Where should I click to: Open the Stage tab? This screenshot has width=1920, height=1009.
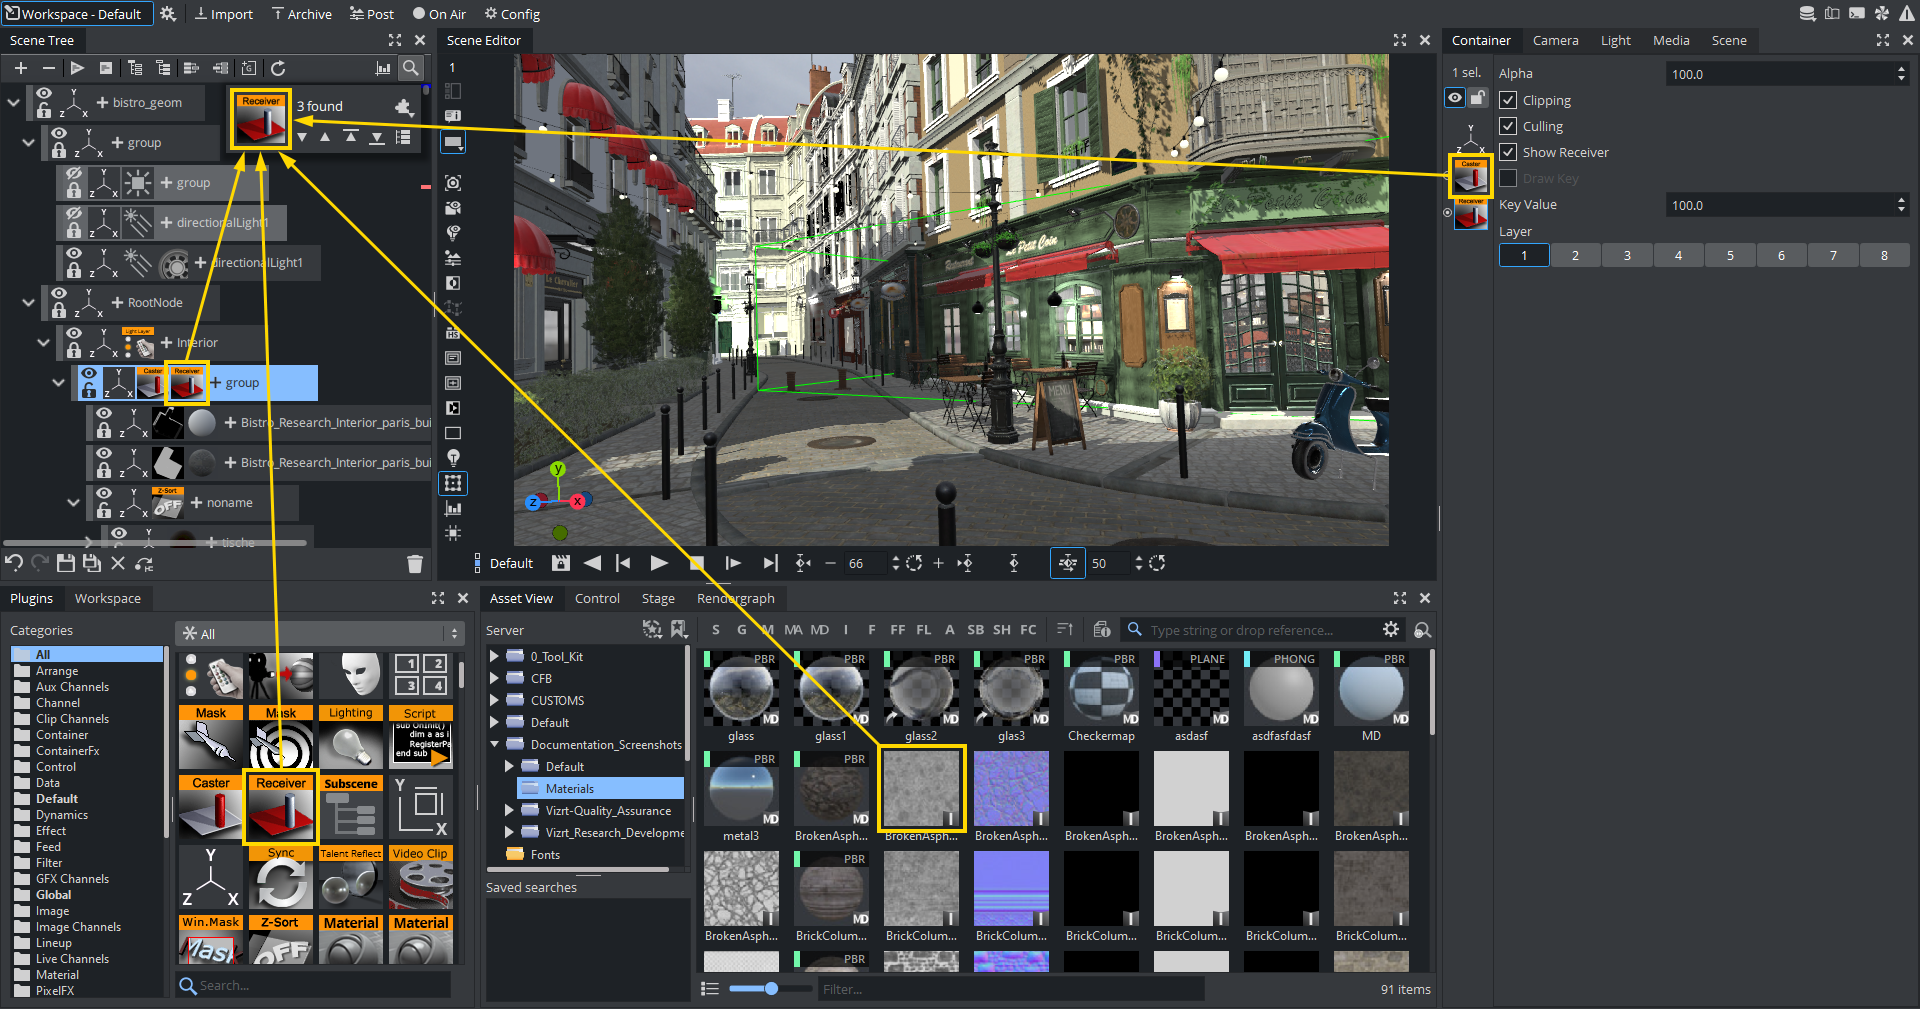(658, 598)
